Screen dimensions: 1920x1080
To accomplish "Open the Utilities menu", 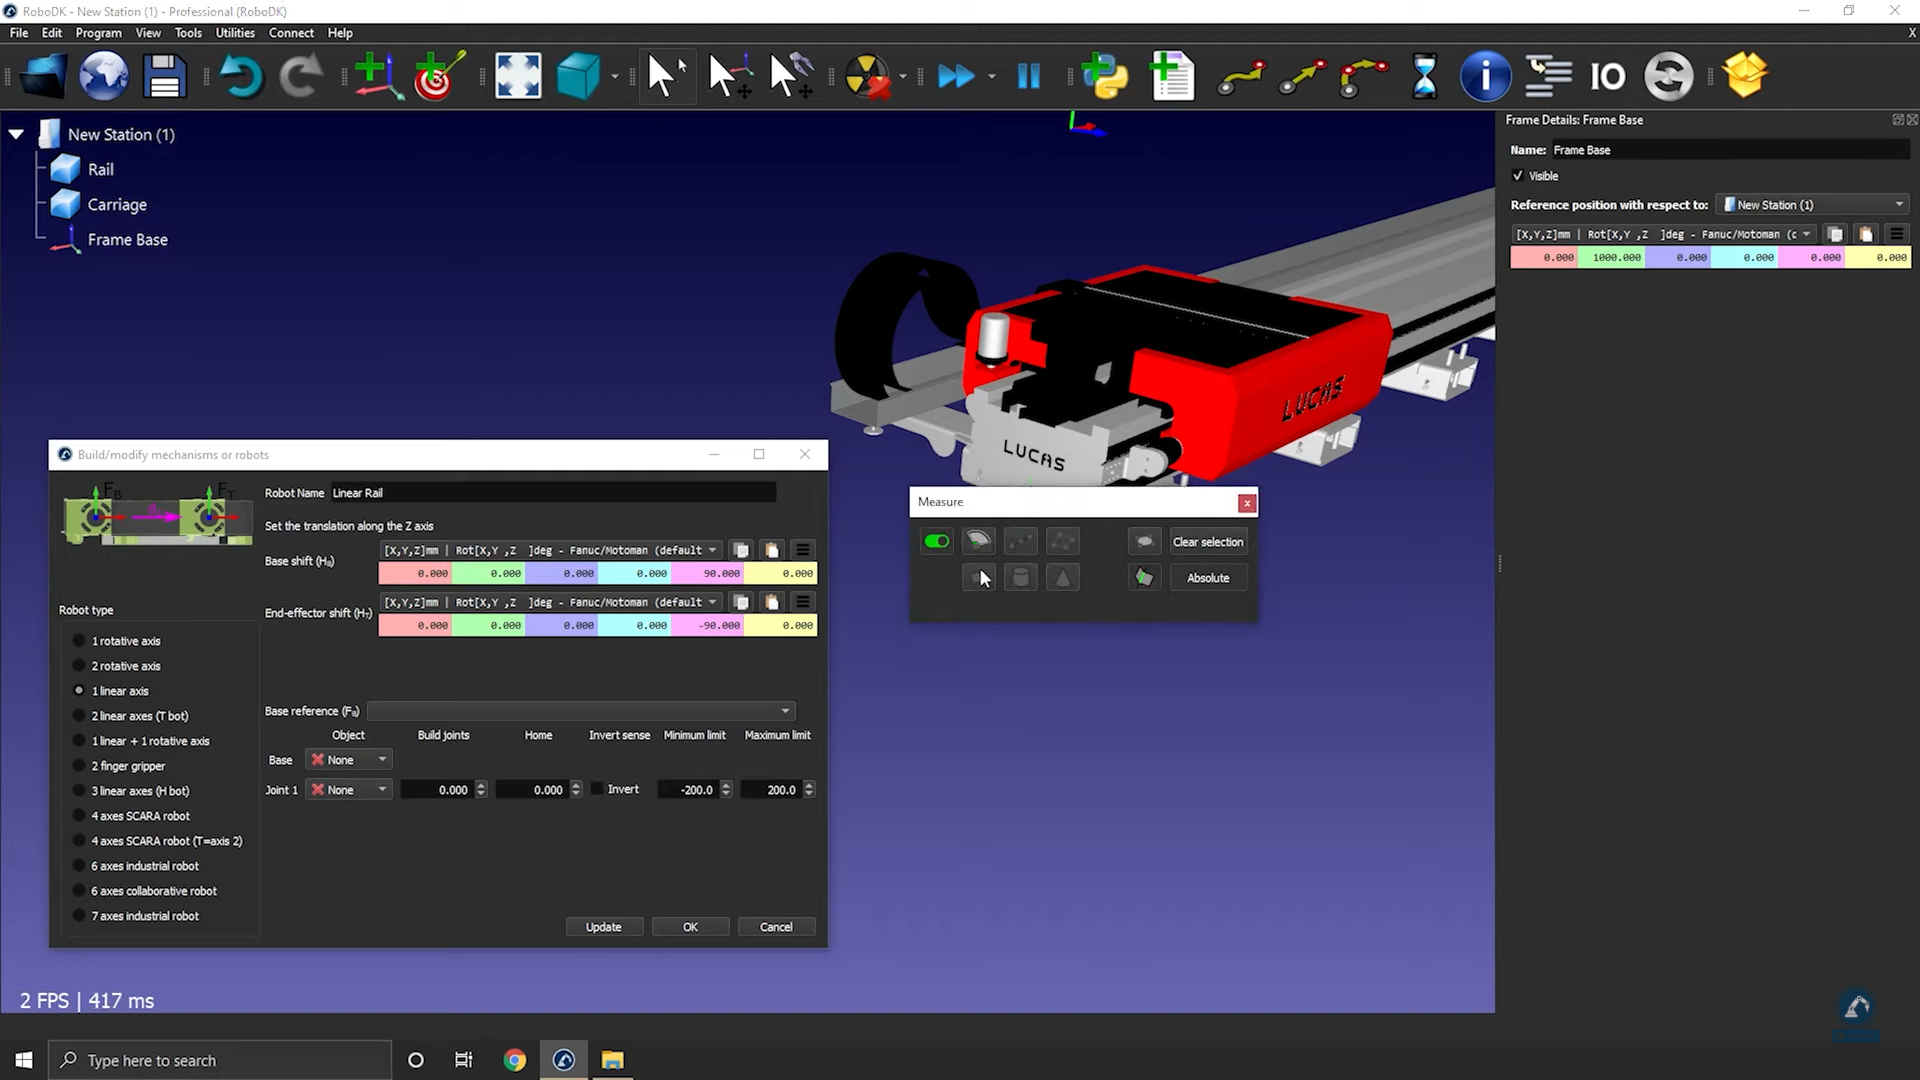I will pos(234,33).
